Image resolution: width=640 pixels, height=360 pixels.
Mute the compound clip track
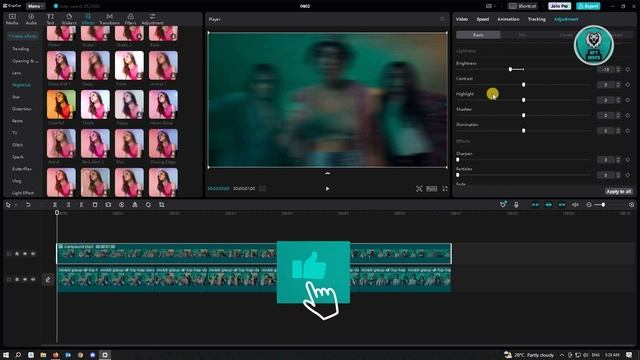(x=33, y=254)
